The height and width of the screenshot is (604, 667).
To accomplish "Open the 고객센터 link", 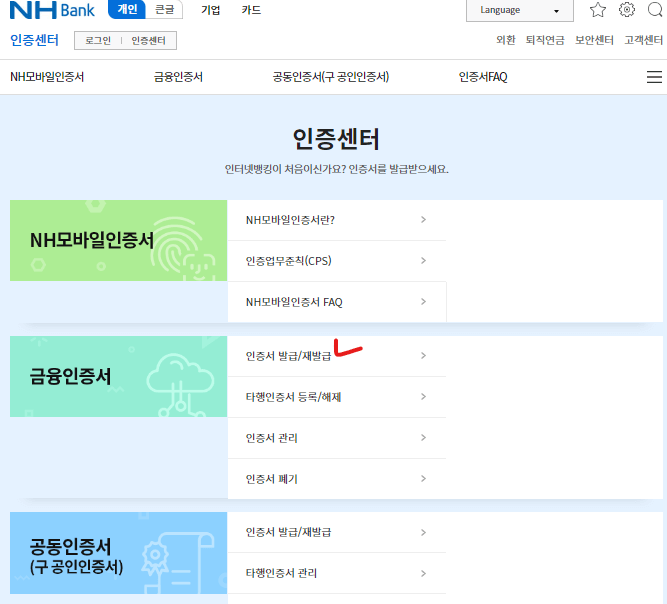I will click(x=644, y=40).
